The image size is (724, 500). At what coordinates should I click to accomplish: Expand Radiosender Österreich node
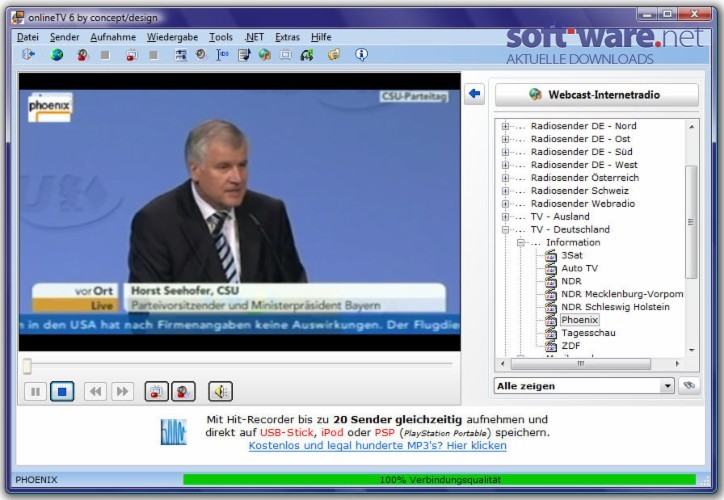pos(505,178)
